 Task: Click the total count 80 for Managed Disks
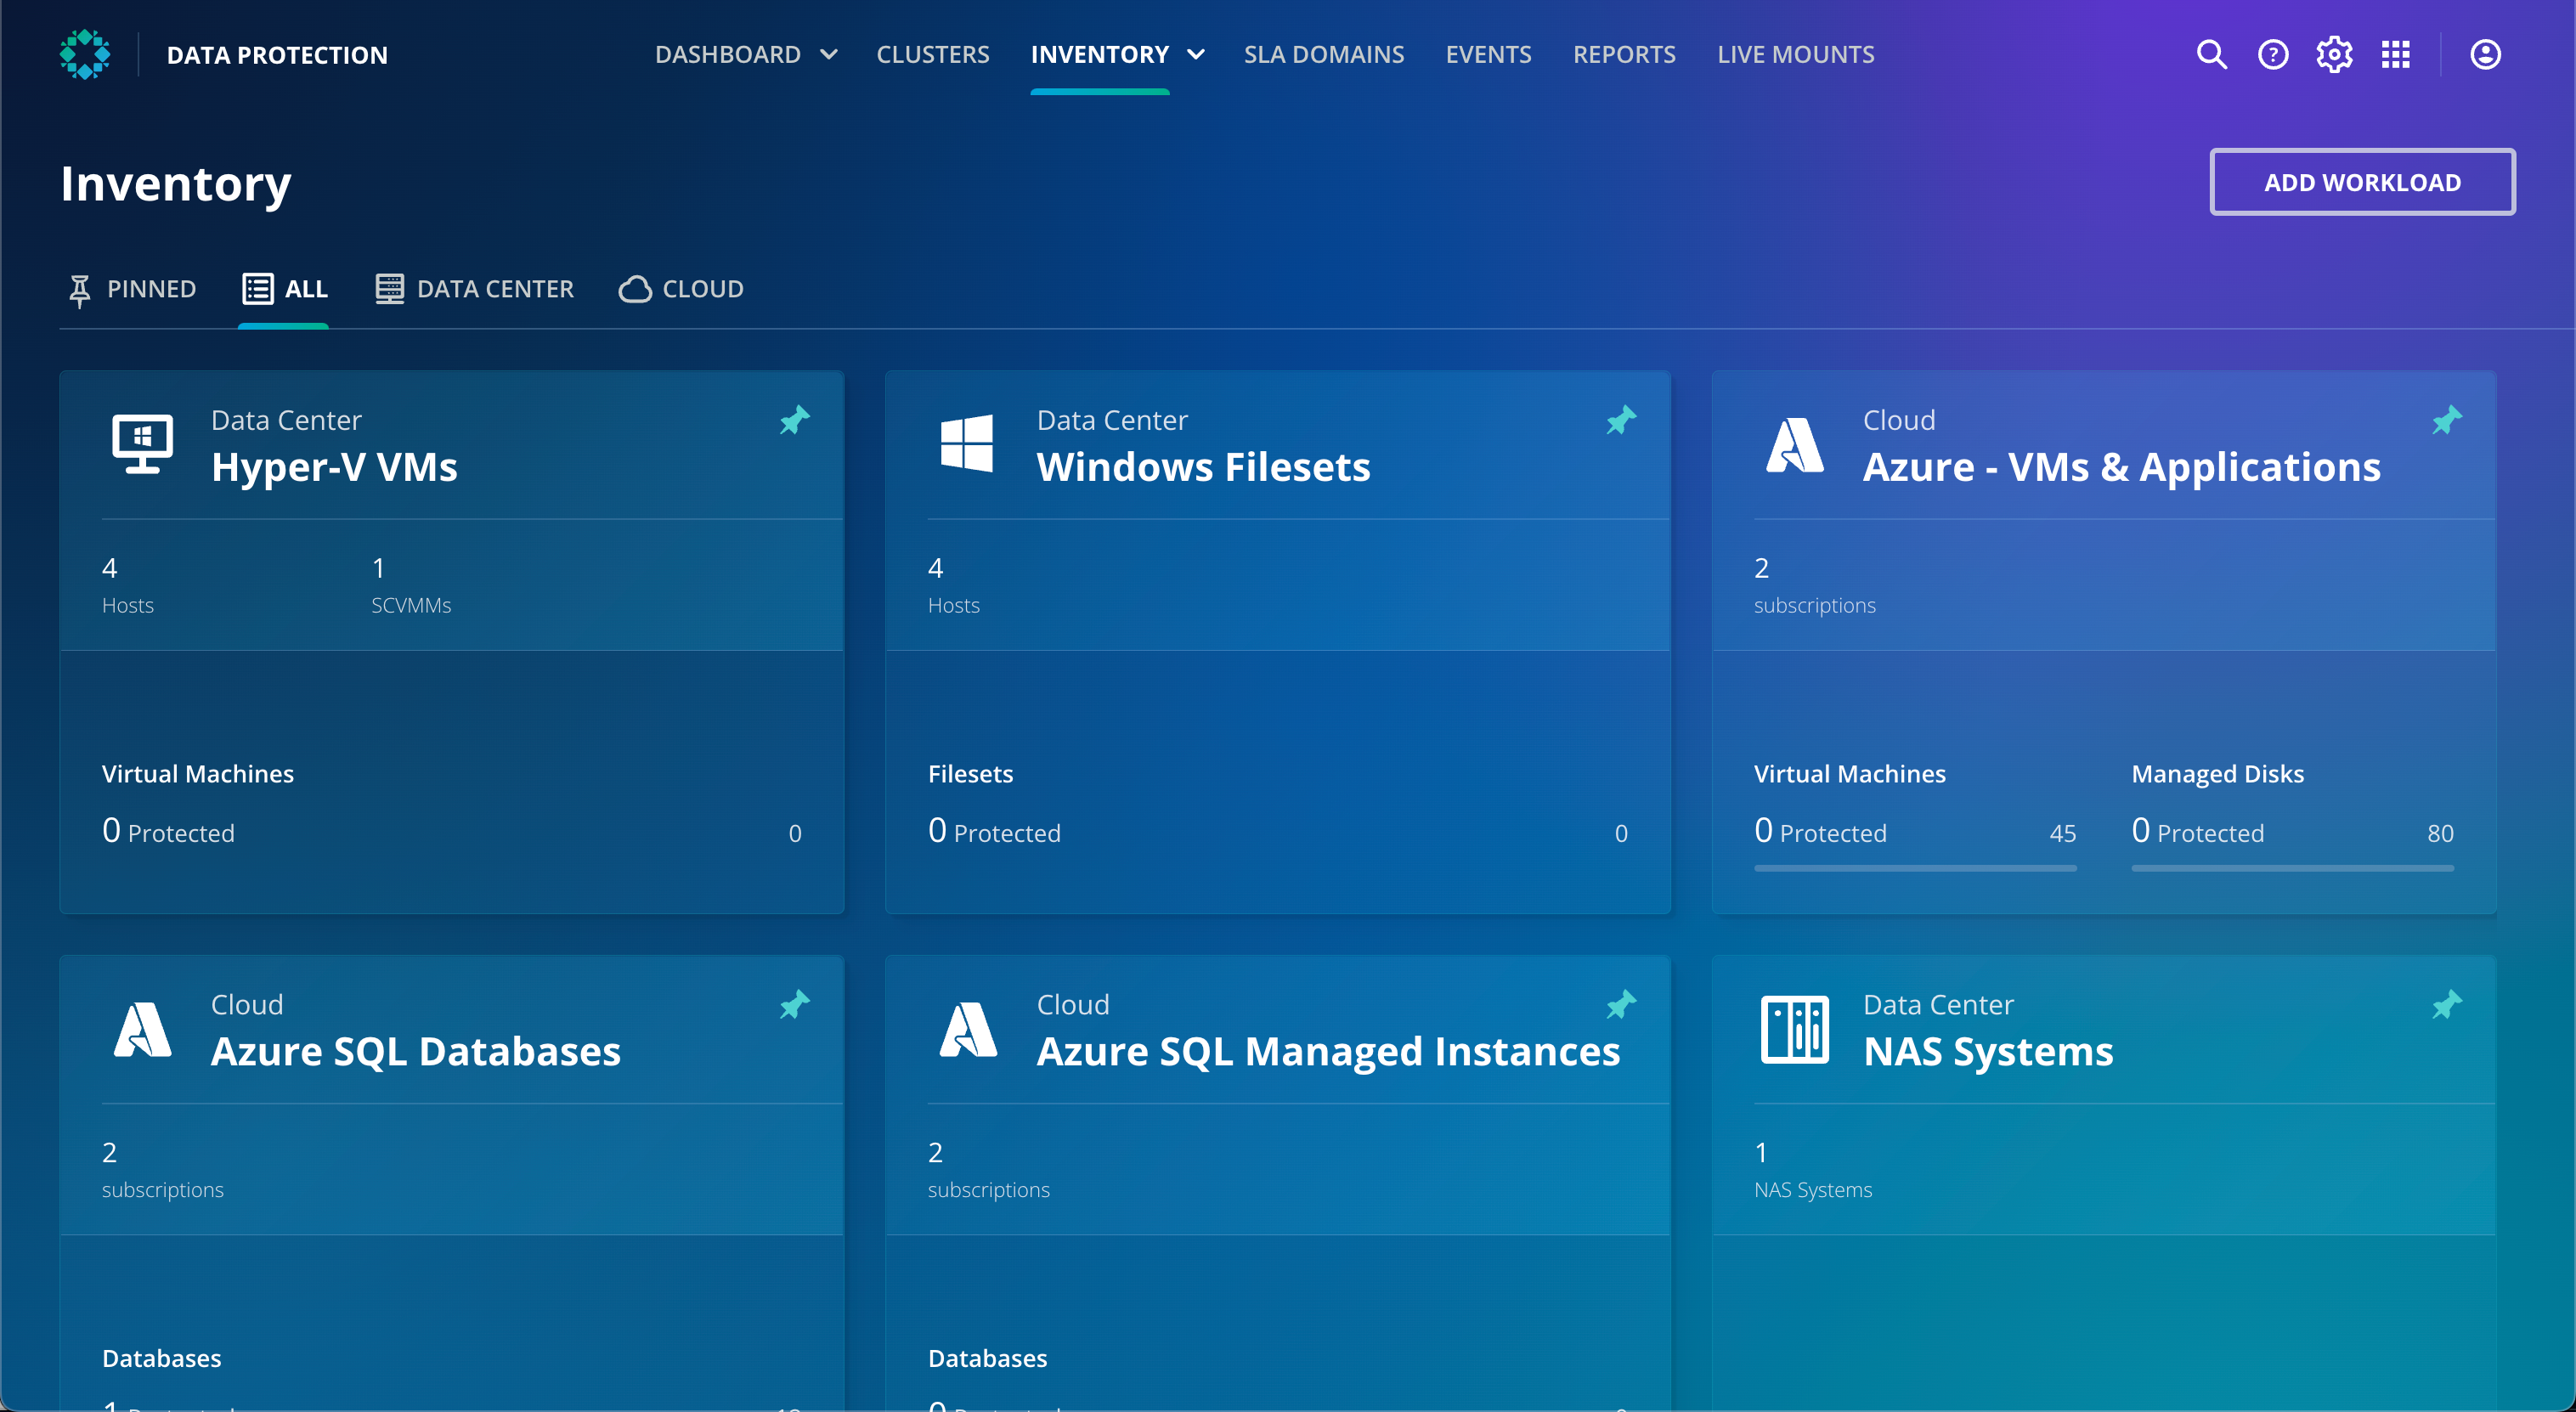2439,833
